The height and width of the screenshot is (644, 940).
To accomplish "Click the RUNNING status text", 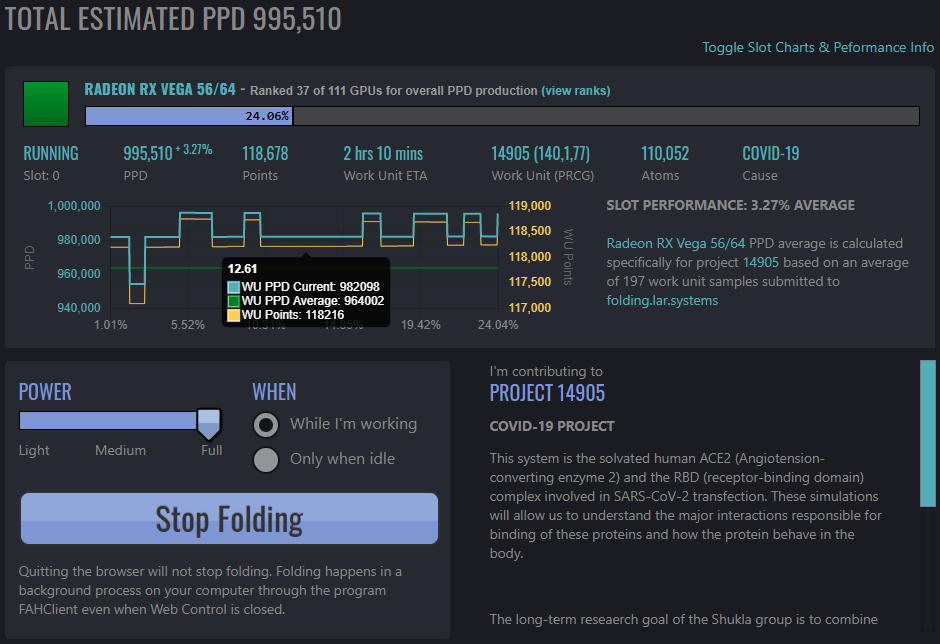I will [x=51, y=154].
